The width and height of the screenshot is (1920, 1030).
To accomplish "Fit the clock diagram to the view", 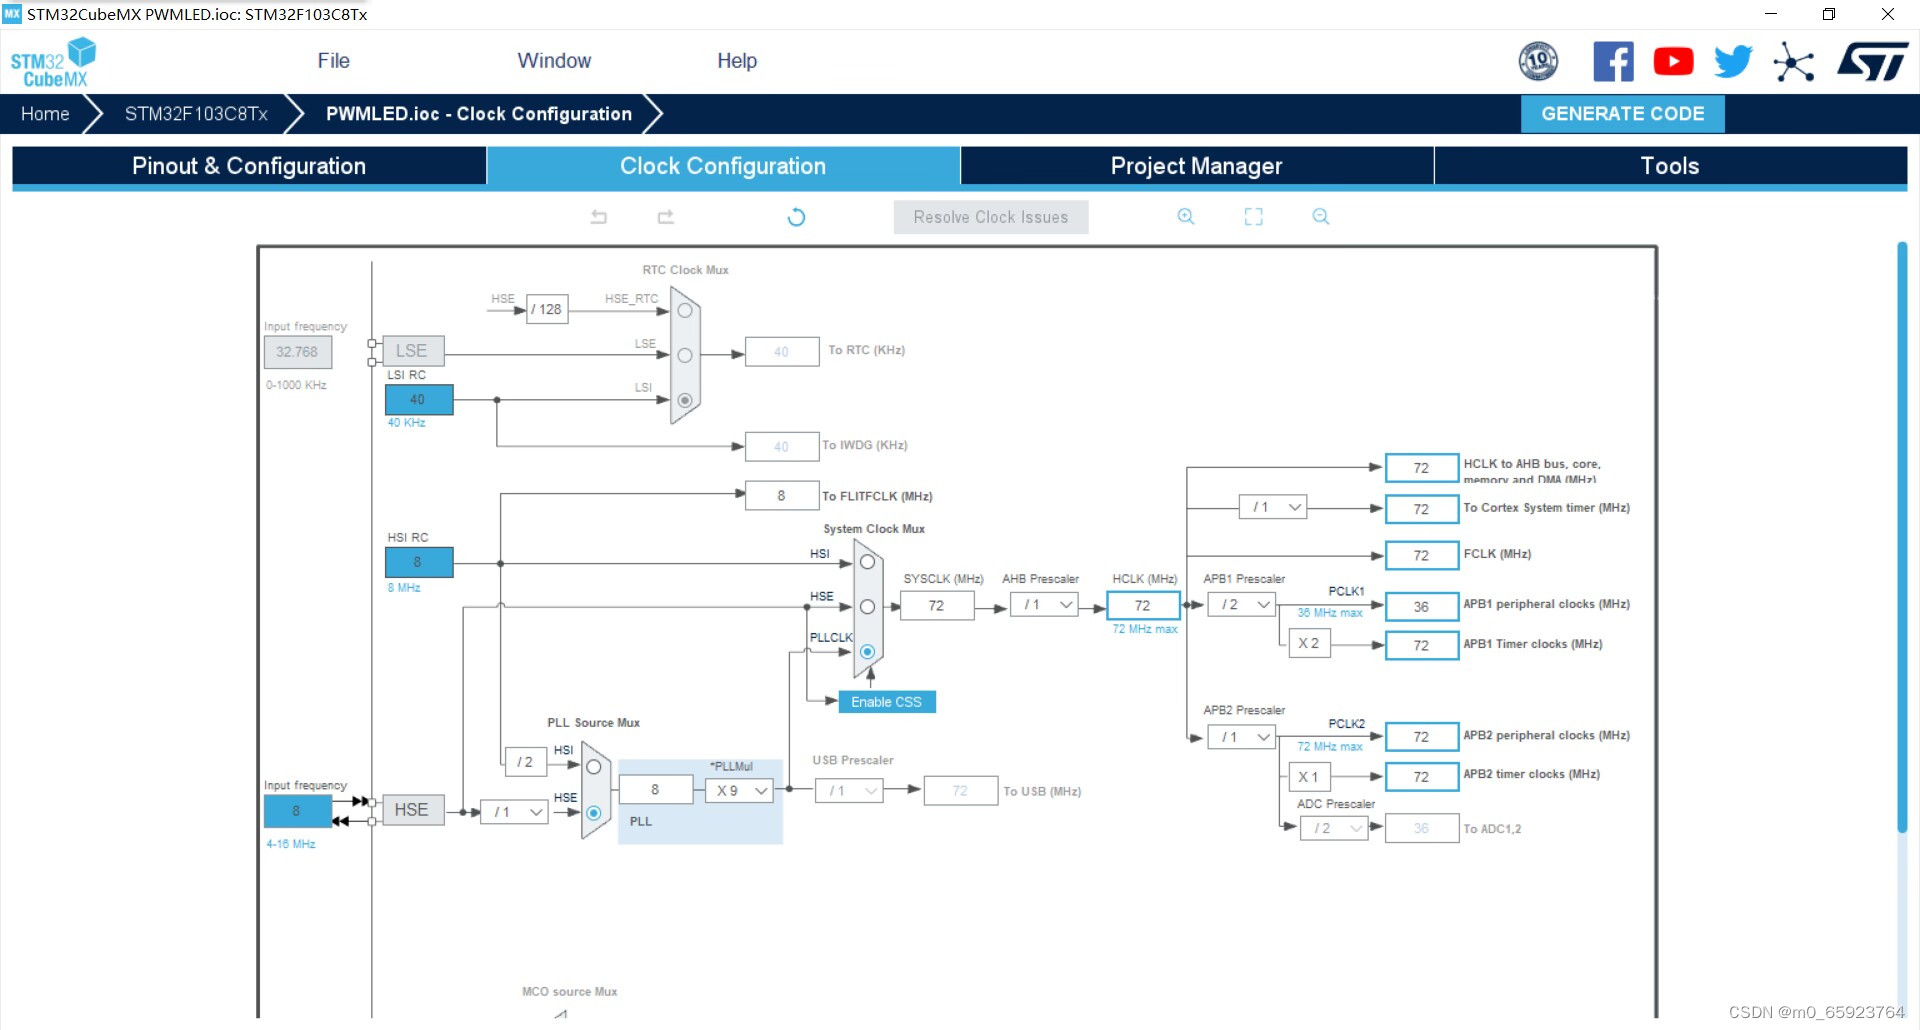I will [x=1253, y=217].
